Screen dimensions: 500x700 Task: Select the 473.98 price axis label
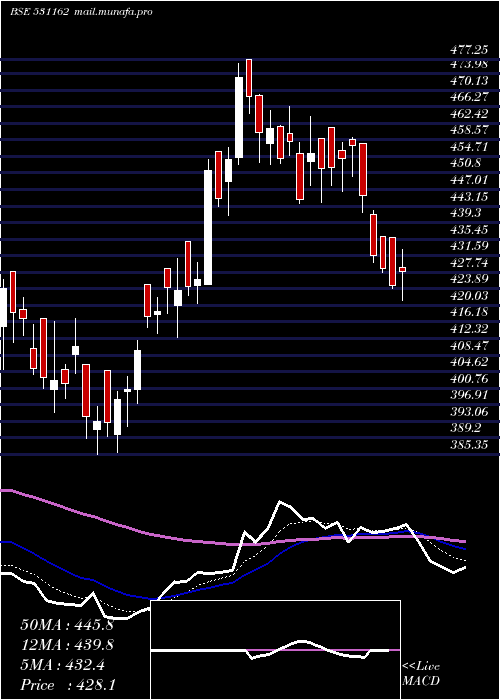tap(469, 64)
